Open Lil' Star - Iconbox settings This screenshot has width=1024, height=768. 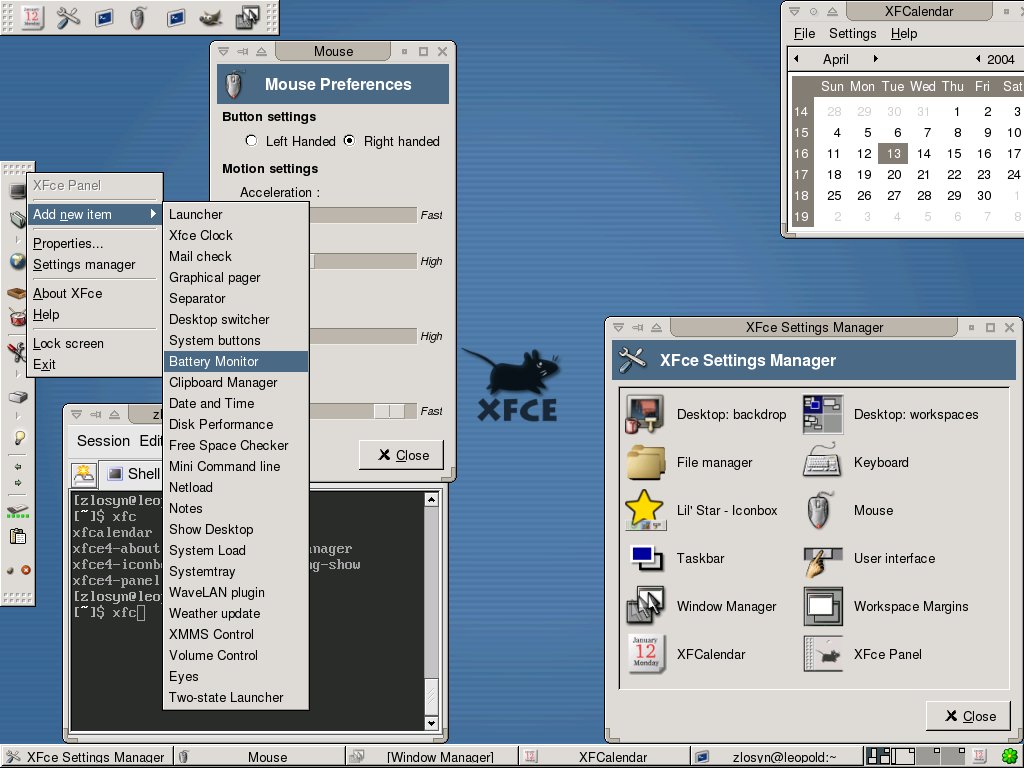pyautogui.click(x=701, y=510)
